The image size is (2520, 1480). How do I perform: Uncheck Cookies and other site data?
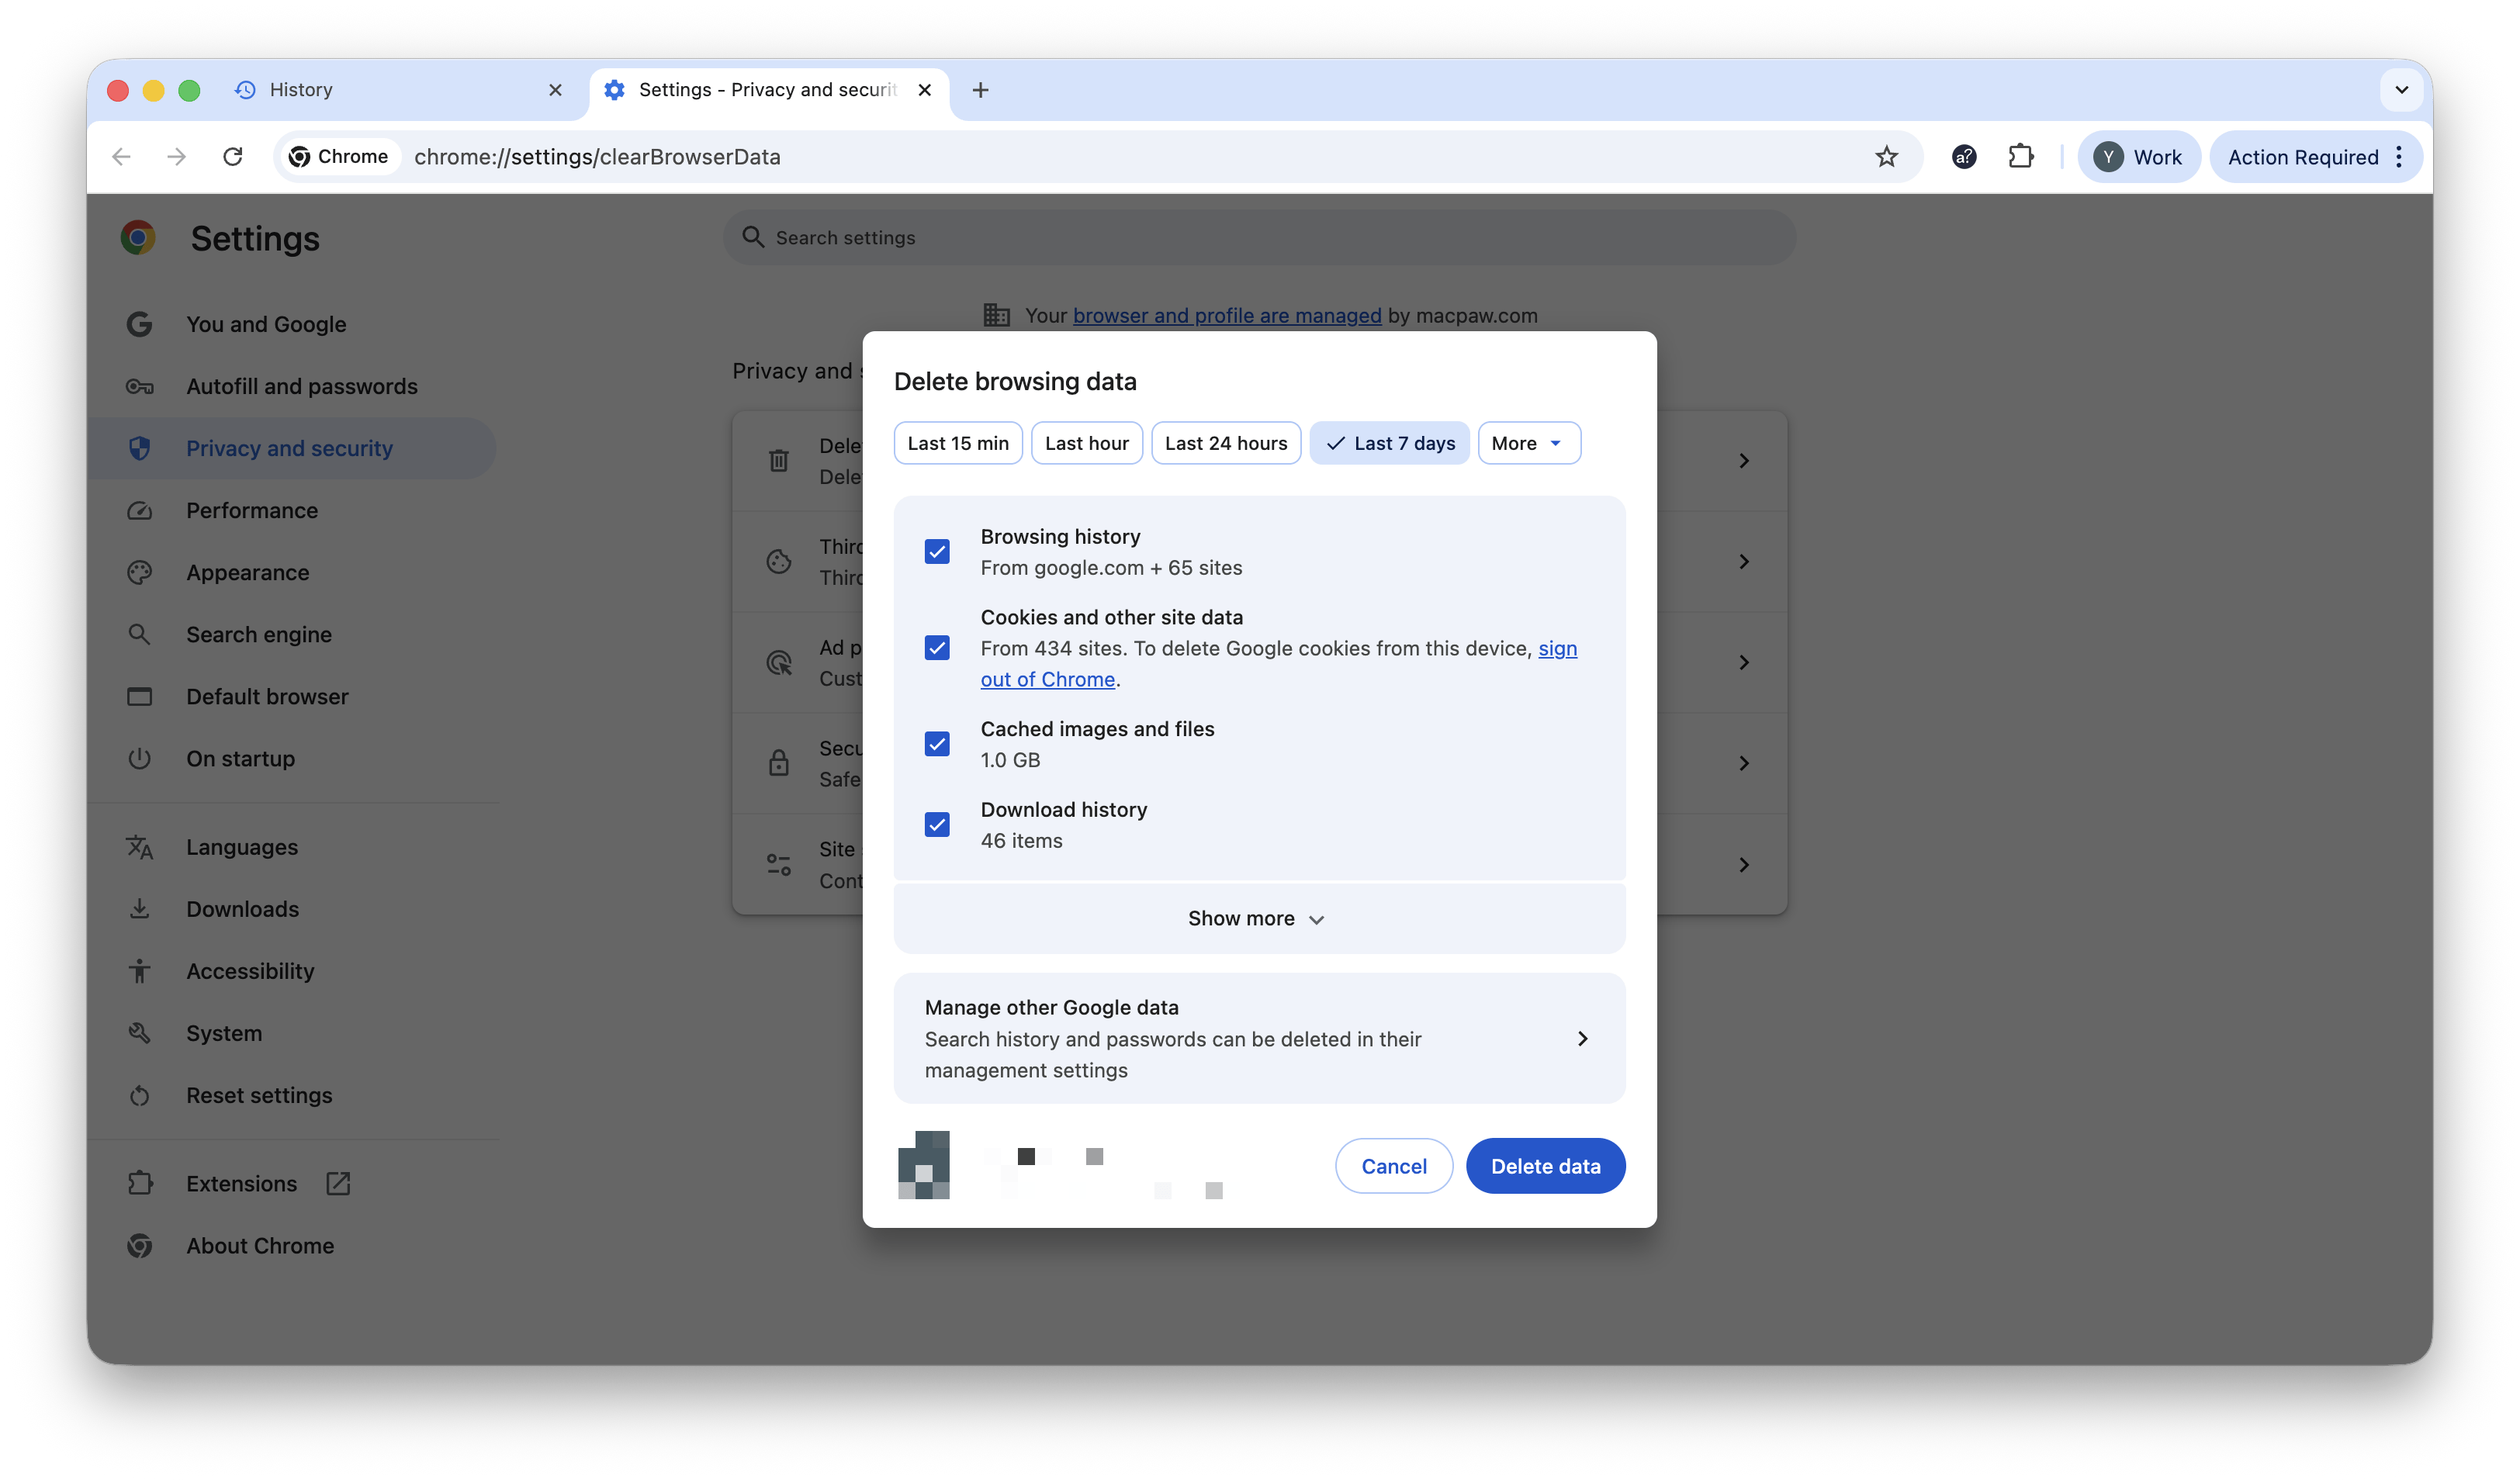(937, 648)
